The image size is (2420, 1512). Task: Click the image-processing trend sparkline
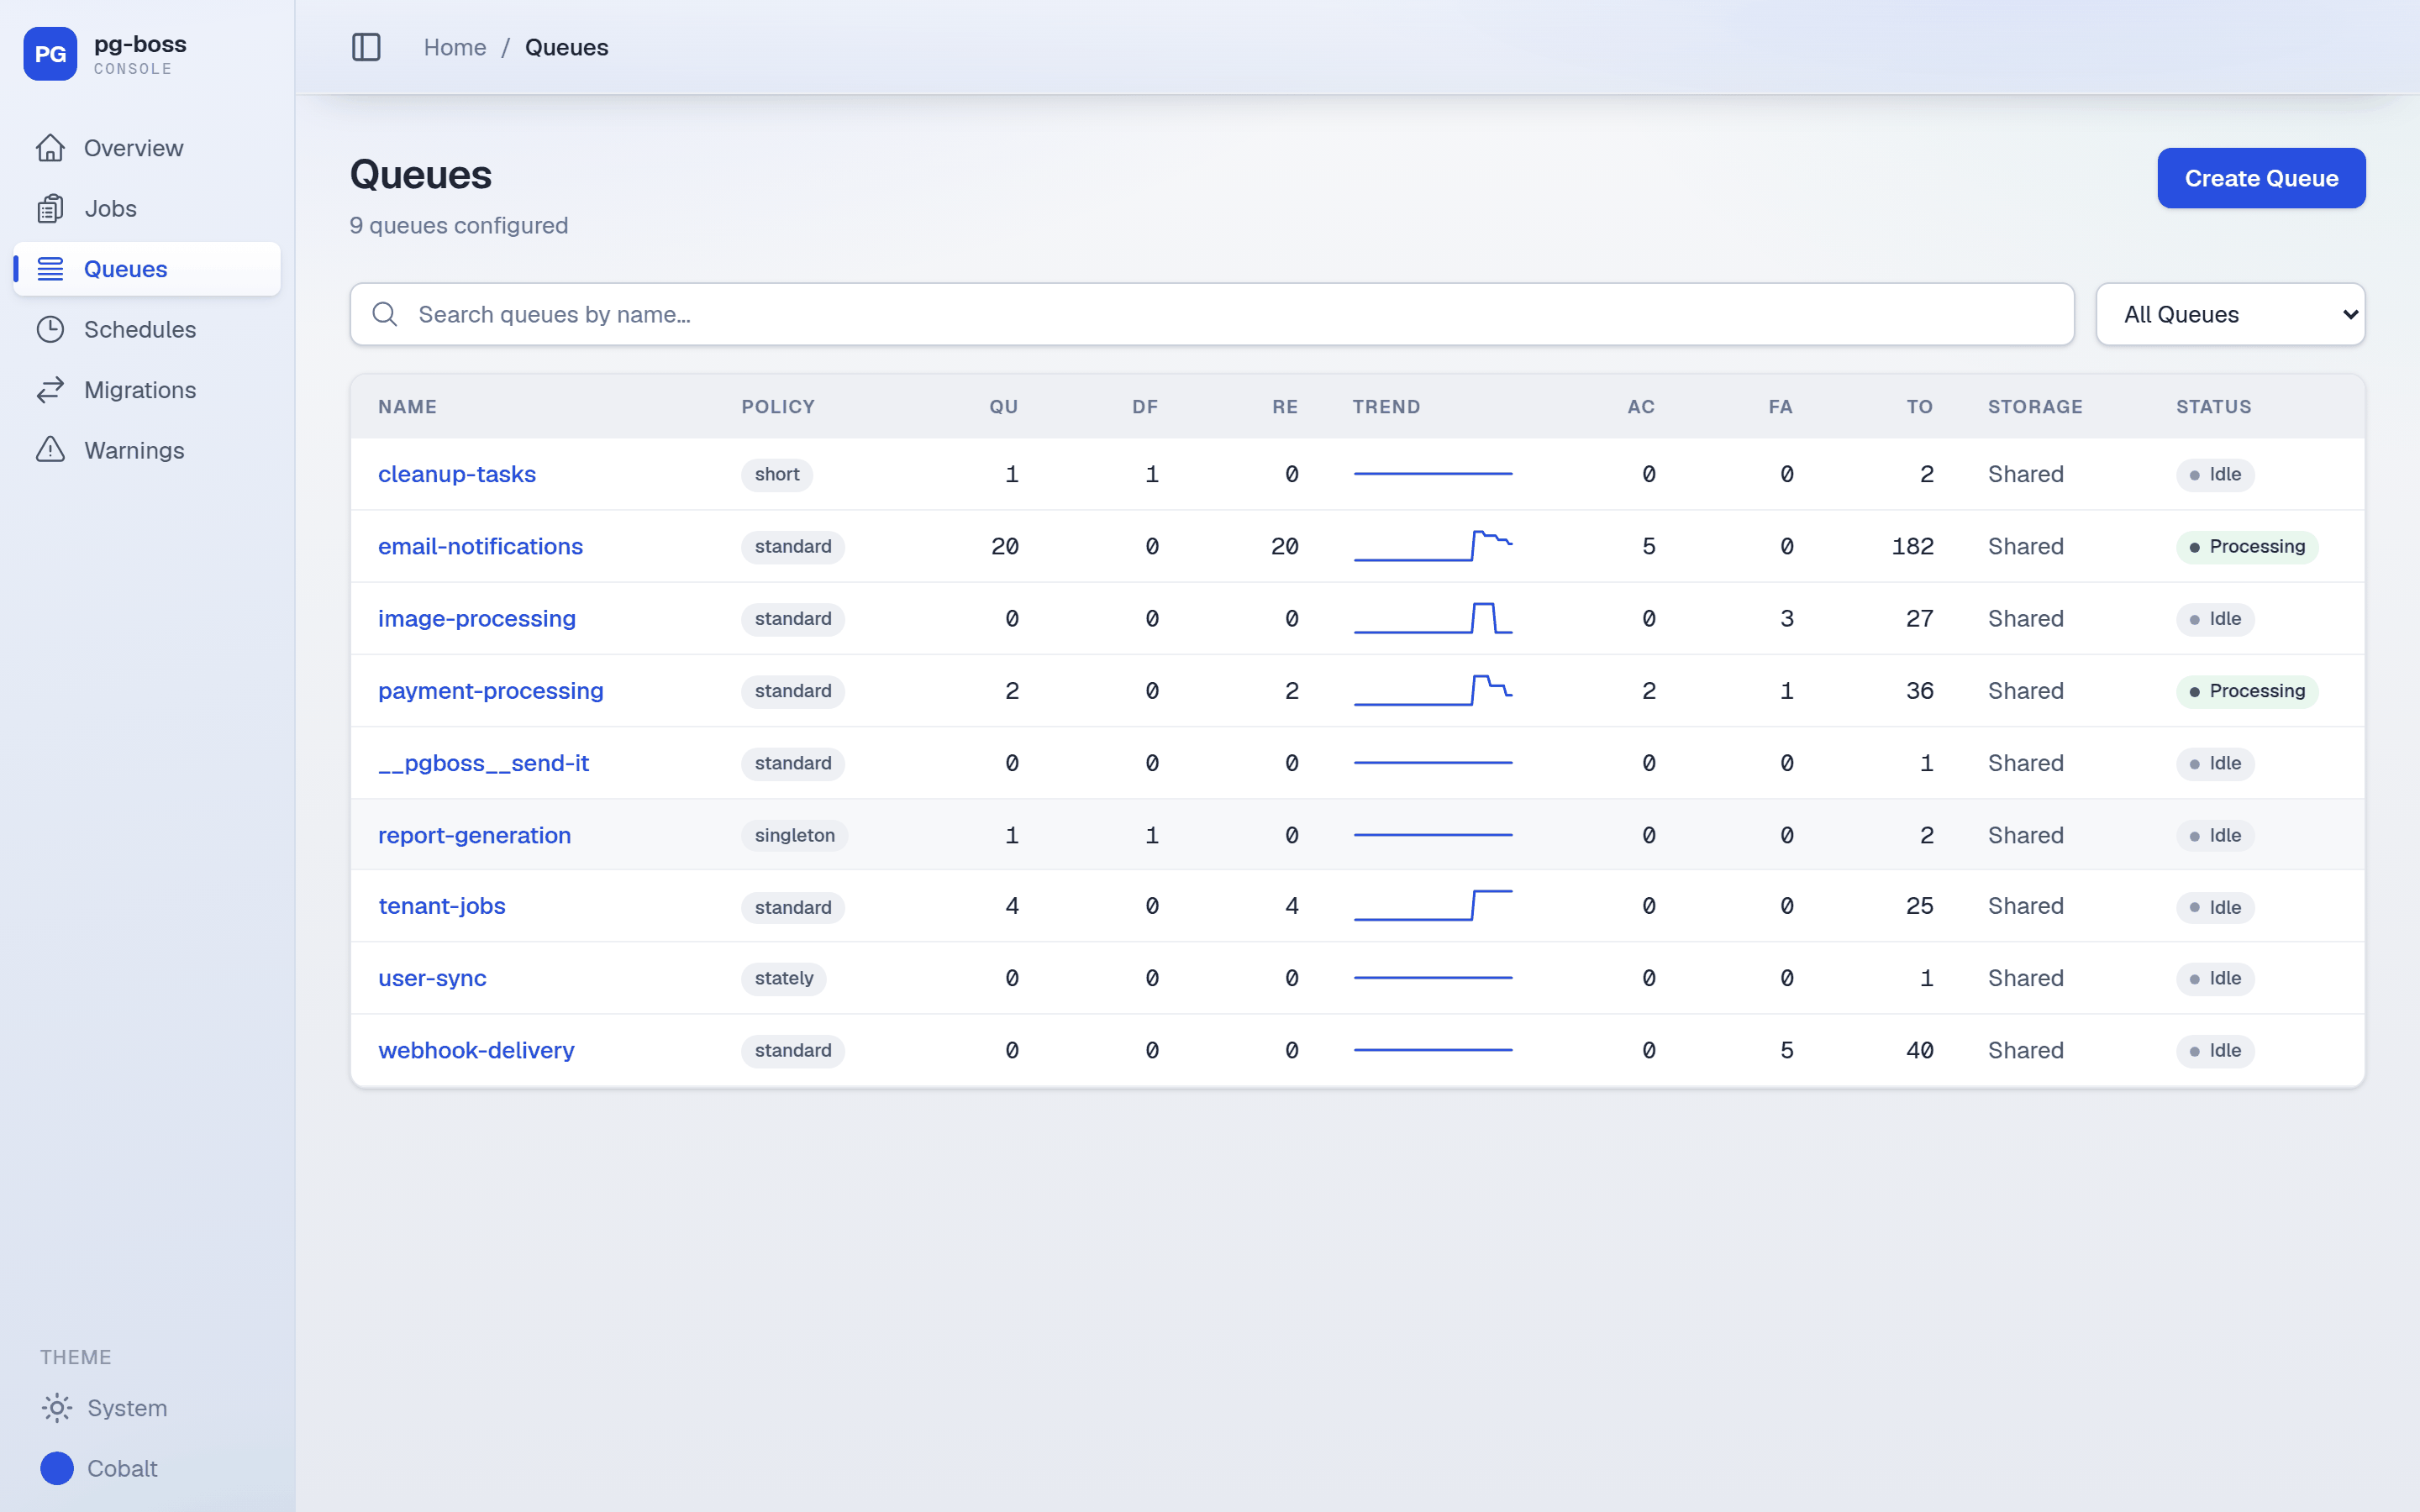(1433, 618)
